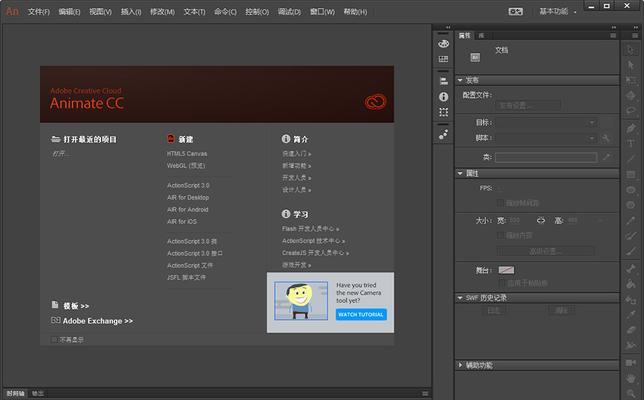Open the Swatches panel icon
The width and height of the screenshot is (644, 400).
[x=443, y=59]
